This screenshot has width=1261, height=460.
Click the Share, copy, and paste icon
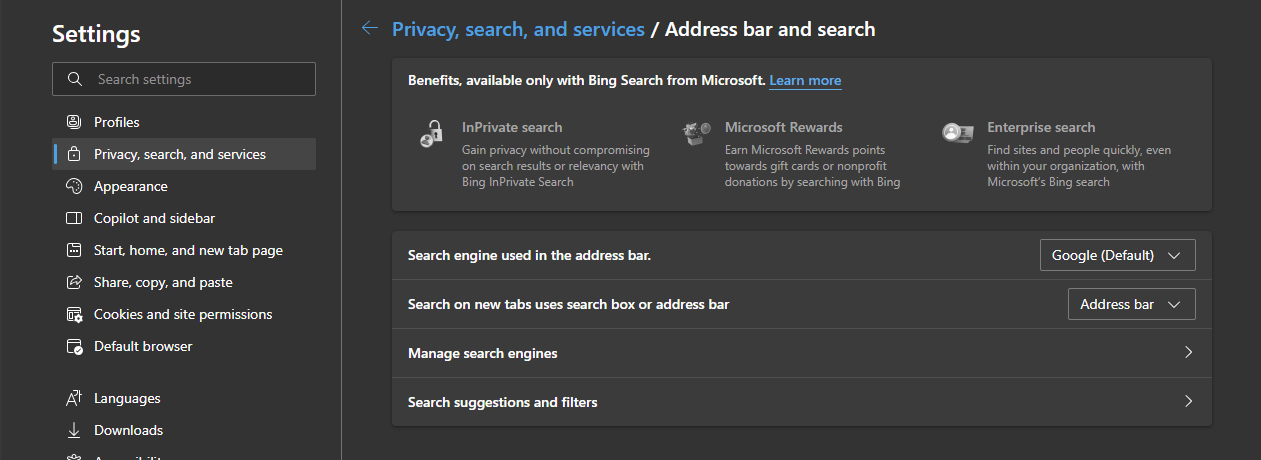point(74,282)
